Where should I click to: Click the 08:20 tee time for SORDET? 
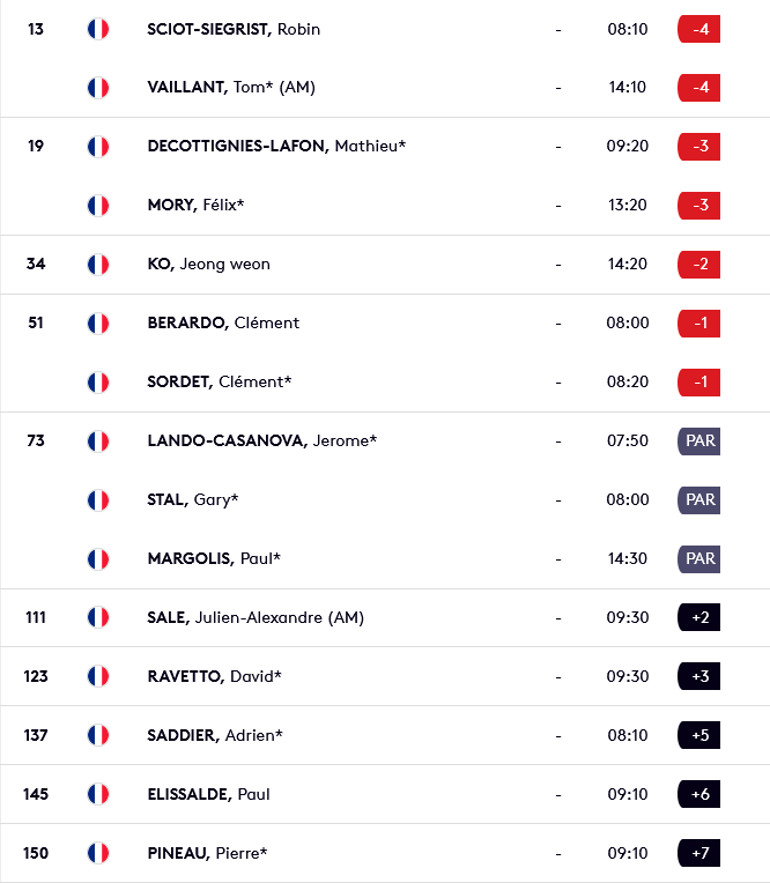click(627, 382)
